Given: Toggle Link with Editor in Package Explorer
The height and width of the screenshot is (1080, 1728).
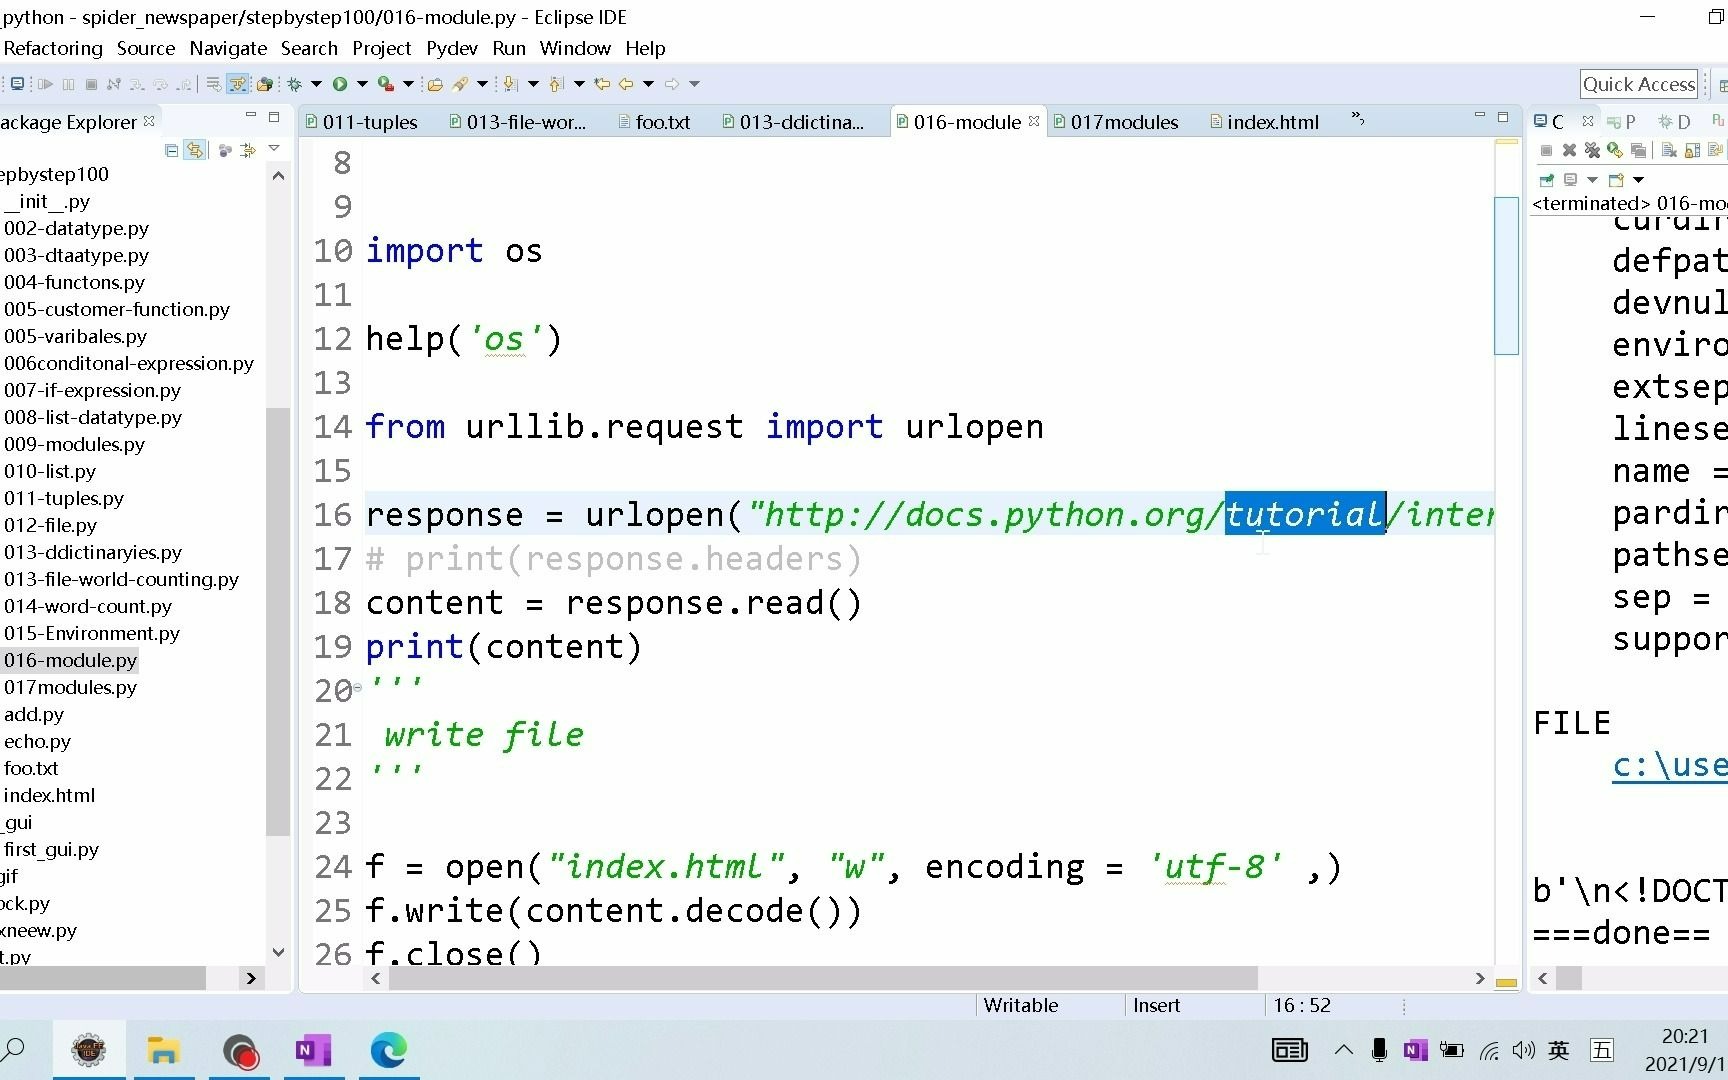Looking at the screenshot, I should (x=196, y=150).
